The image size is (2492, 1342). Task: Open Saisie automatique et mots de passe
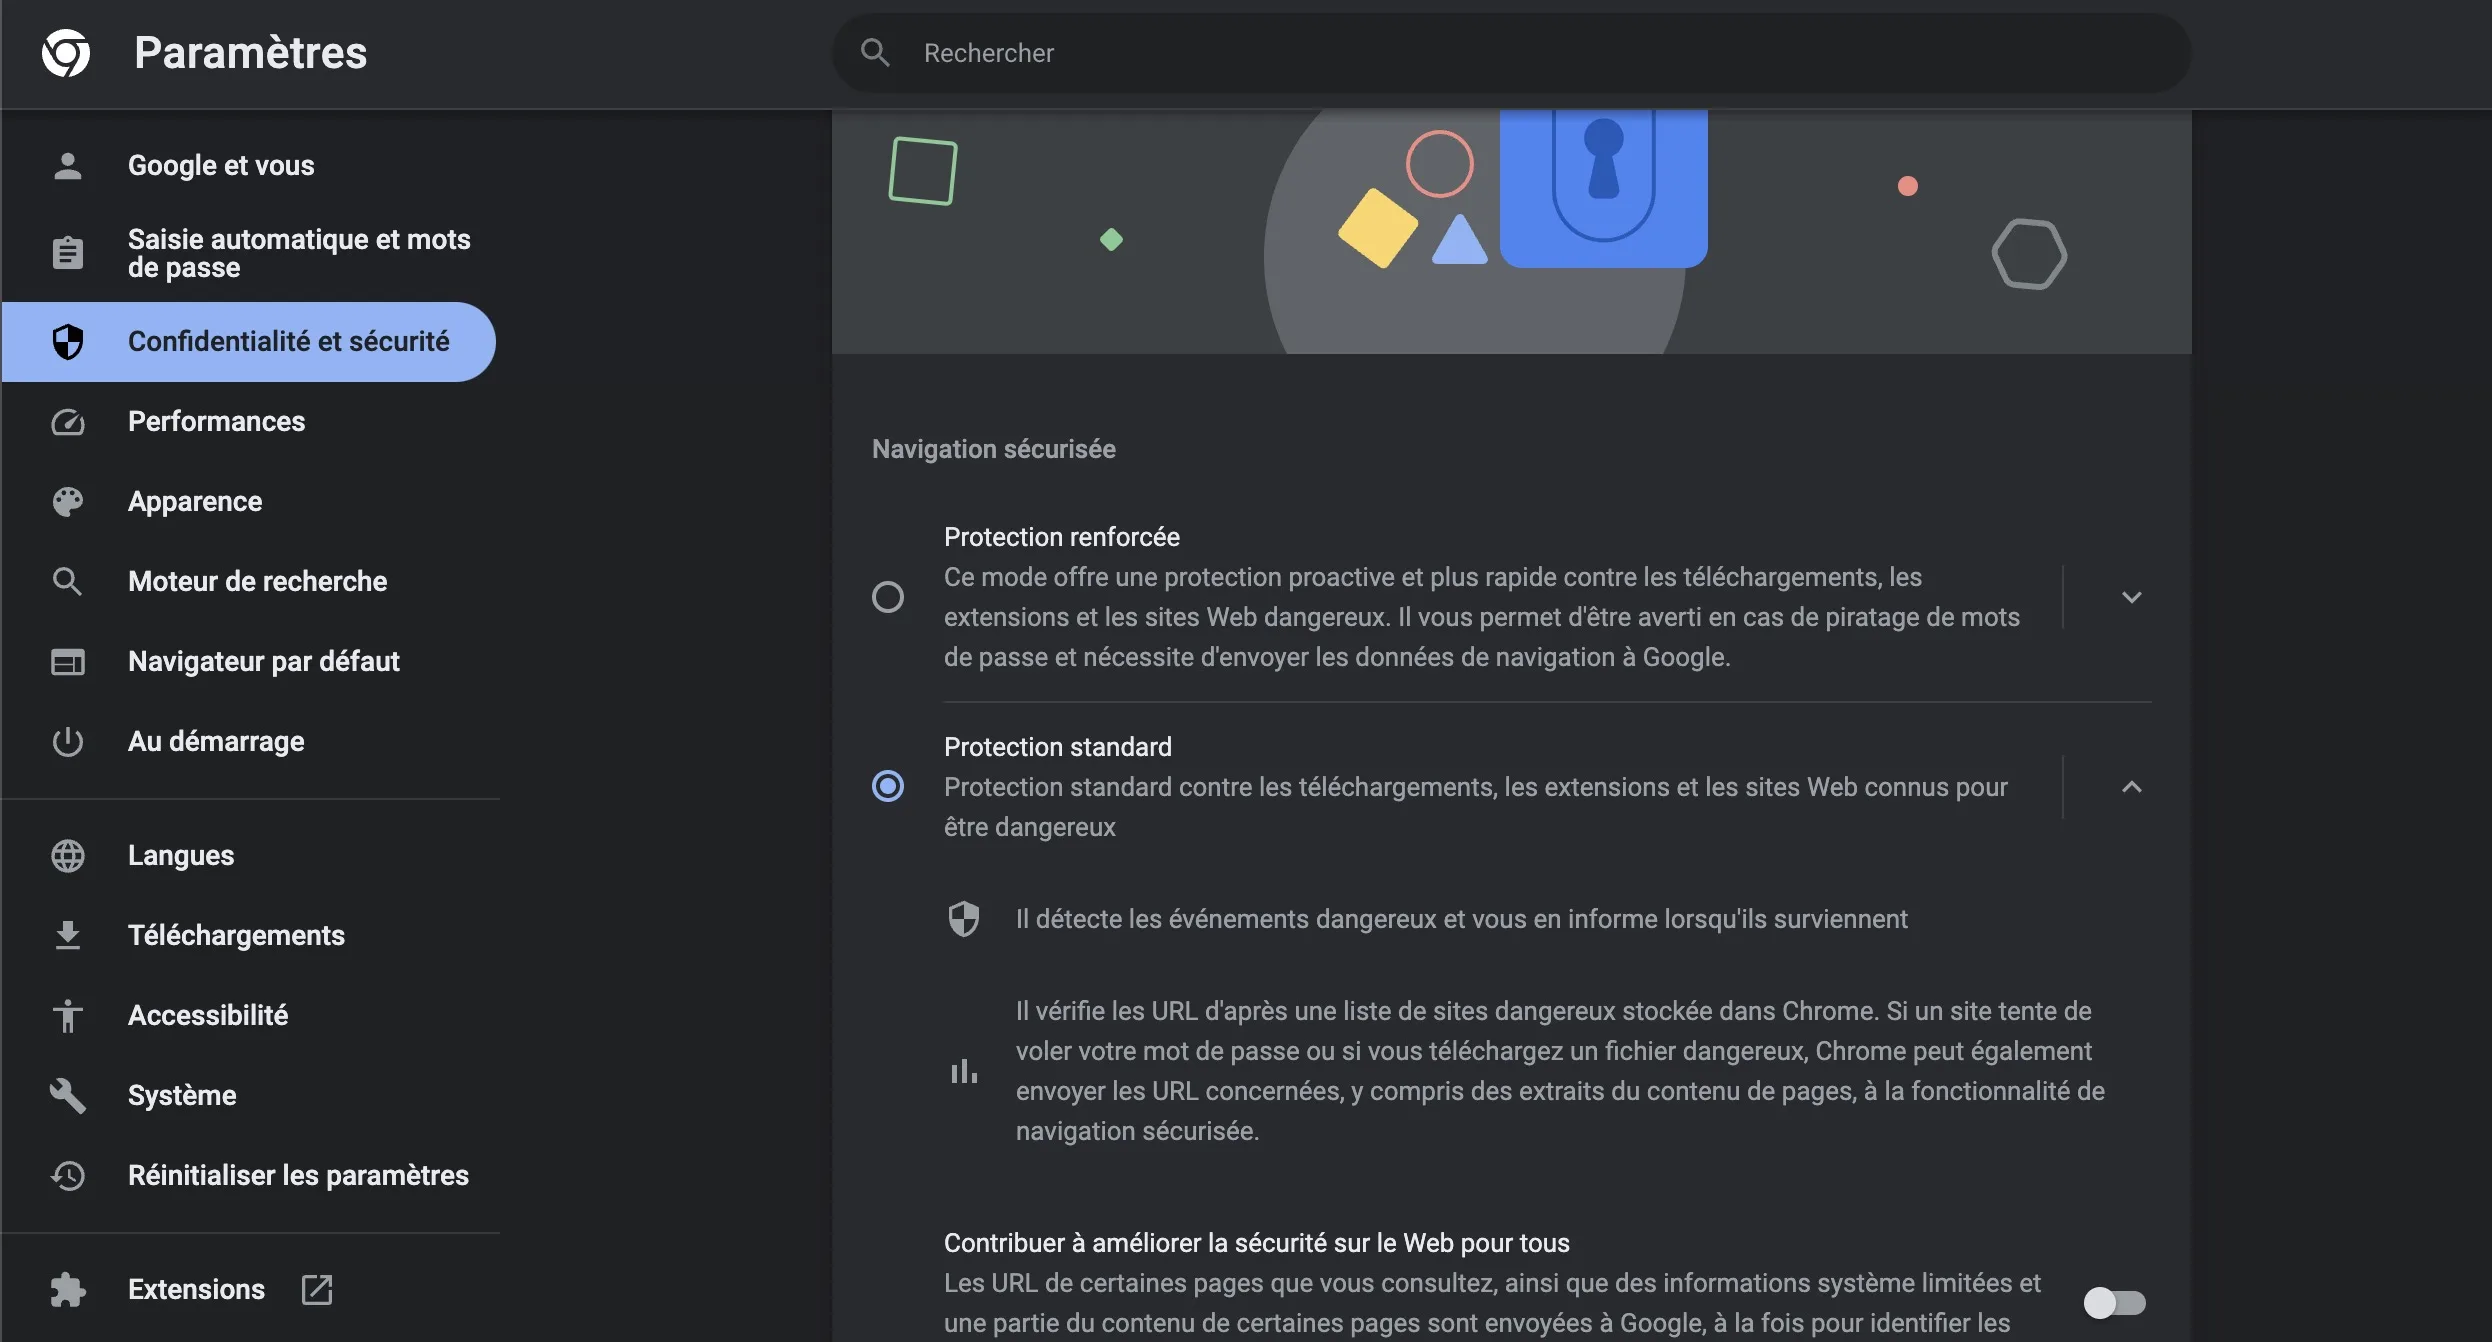(298, 253)
